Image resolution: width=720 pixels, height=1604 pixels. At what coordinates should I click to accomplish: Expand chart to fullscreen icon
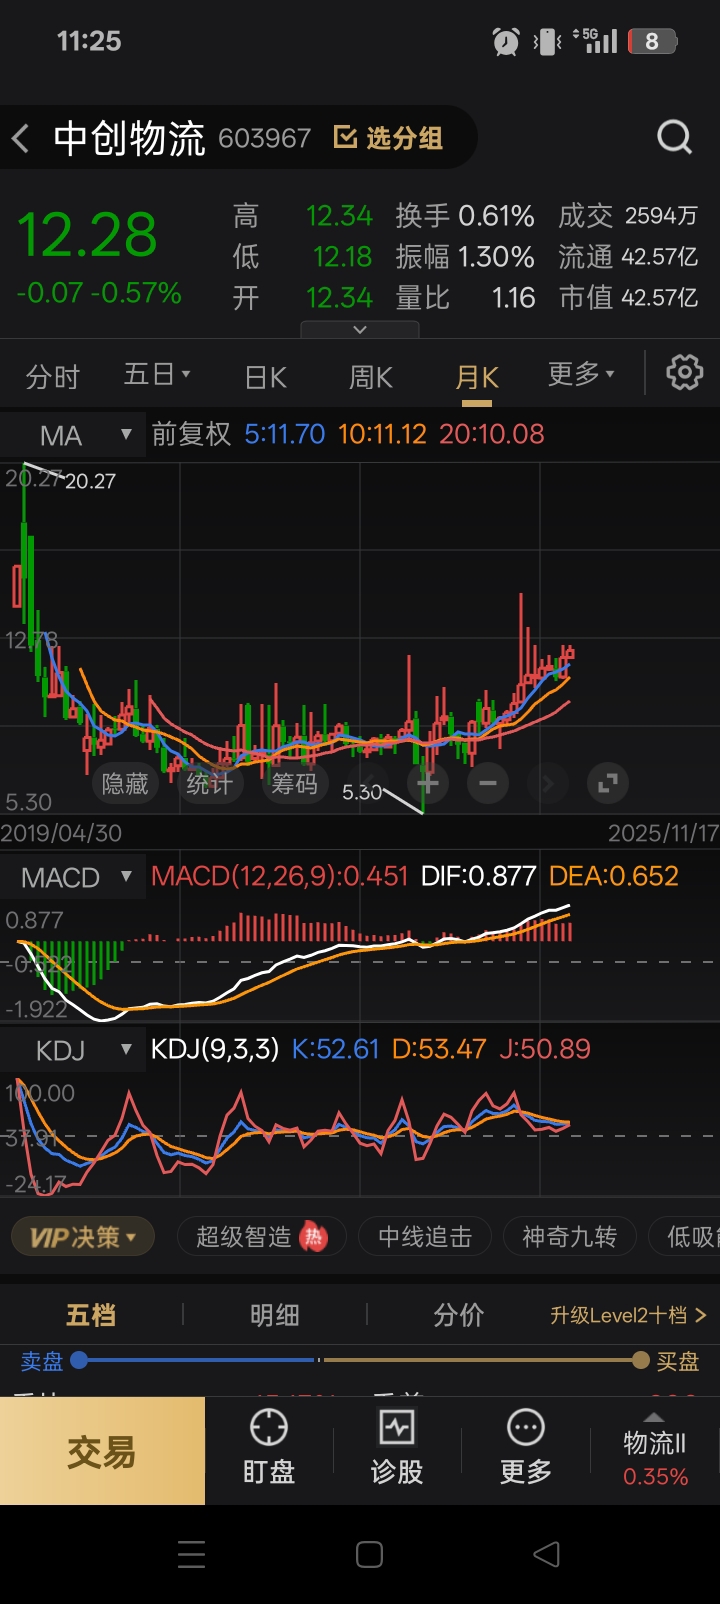608,783
